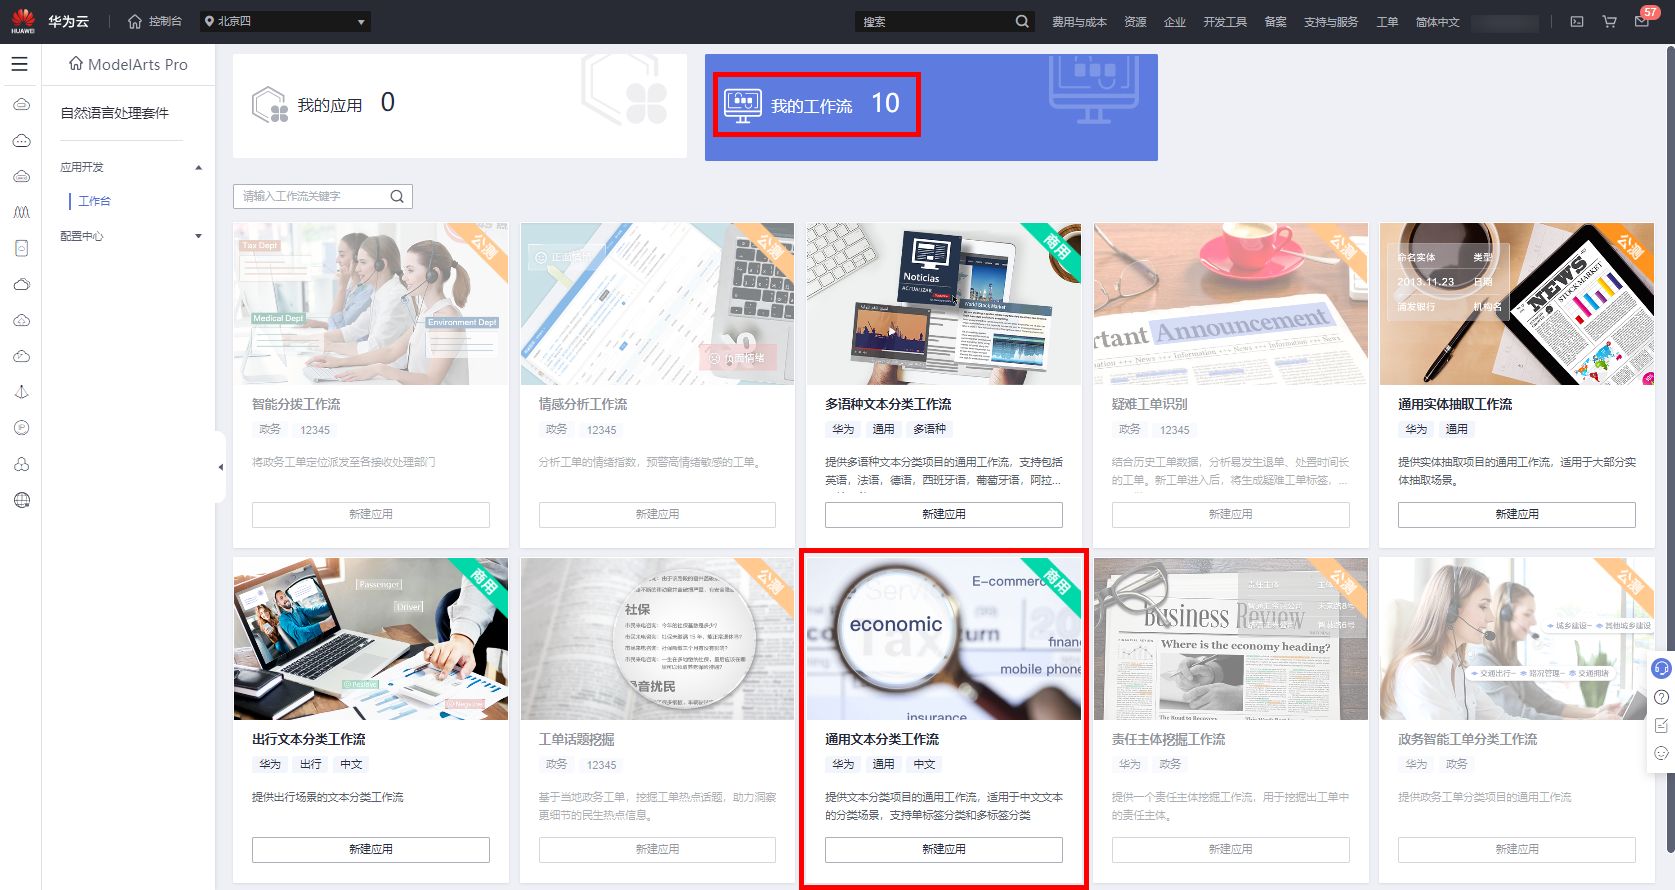Open the hamburger menu in the sidebar
The height and width of the screenshot is (890, 1675).
(x=20, y=64)
